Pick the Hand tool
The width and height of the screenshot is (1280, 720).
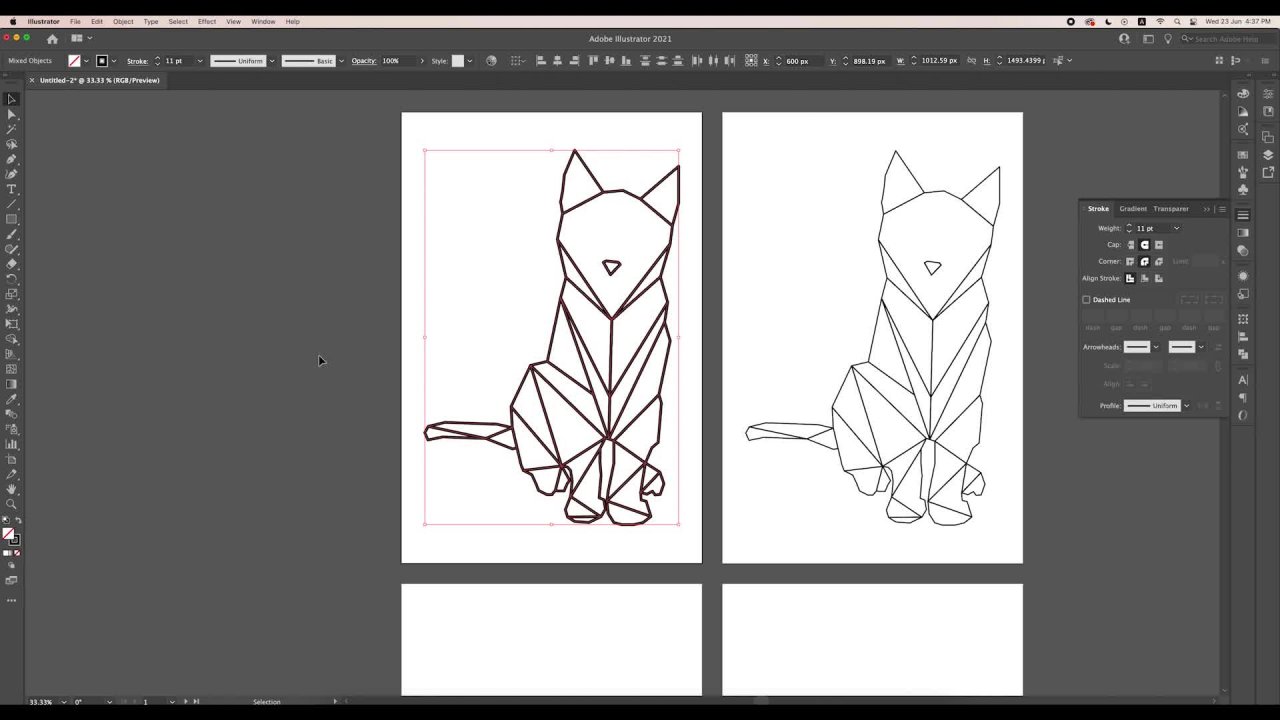11,489
